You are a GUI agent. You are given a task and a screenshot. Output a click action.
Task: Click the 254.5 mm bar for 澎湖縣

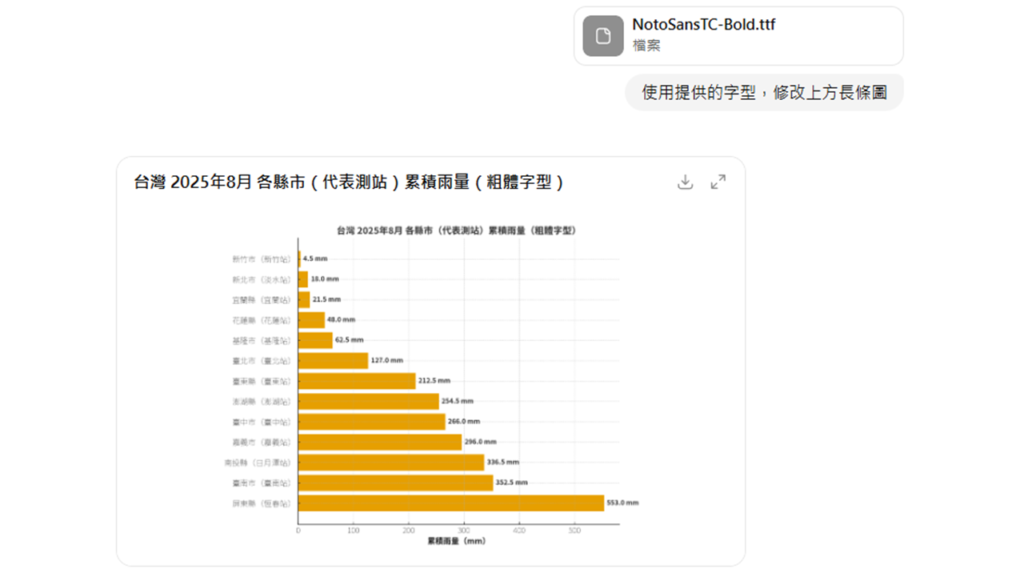point(368,401)
